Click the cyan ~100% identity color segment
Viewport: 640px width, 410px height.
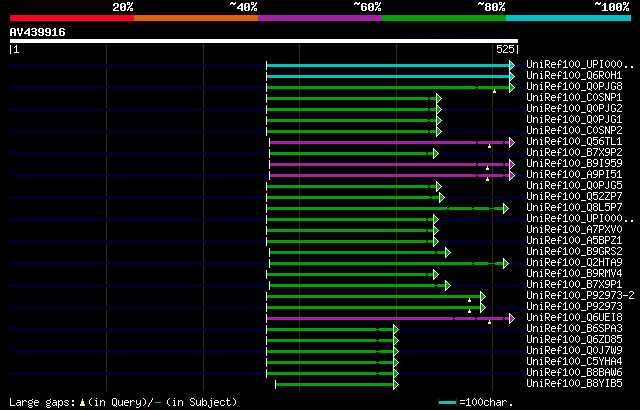(569, 18)
